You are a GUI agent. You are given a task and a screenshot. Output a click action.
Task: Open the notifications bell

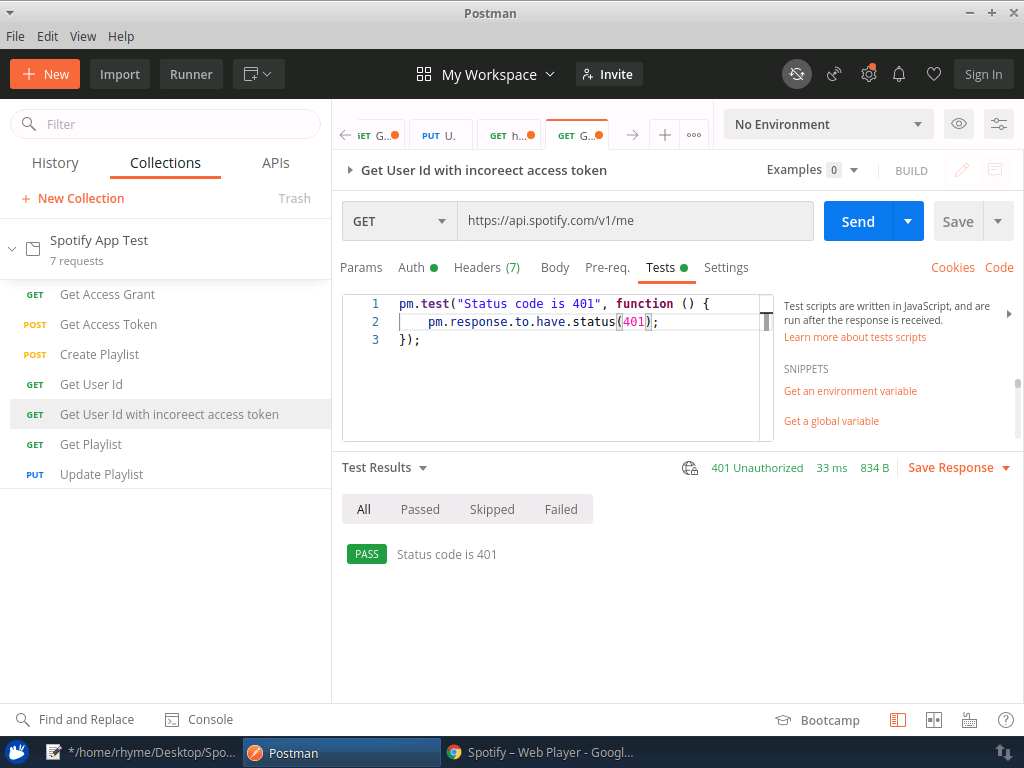[899, 74]
